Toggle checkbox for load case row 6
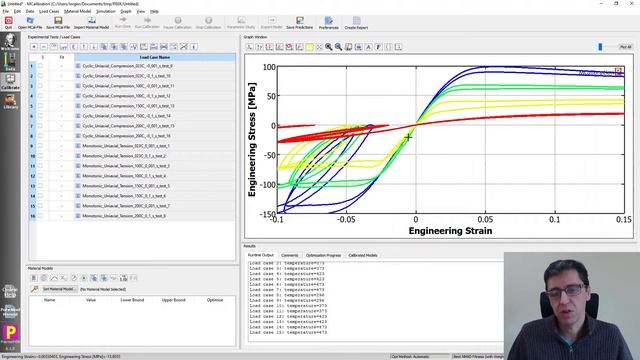 pyautogui.click(x=40, y=116)
